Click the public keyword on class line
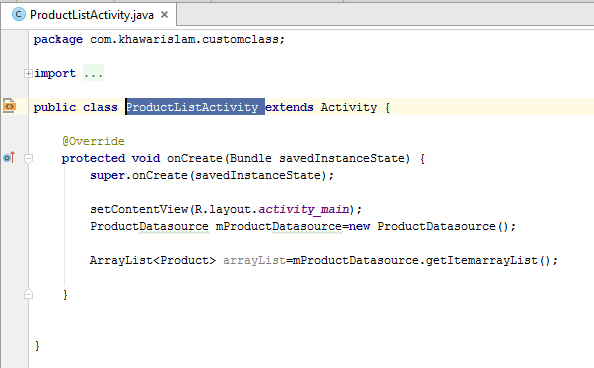Viewport: 594px width, 368px height. coord(55,107)
